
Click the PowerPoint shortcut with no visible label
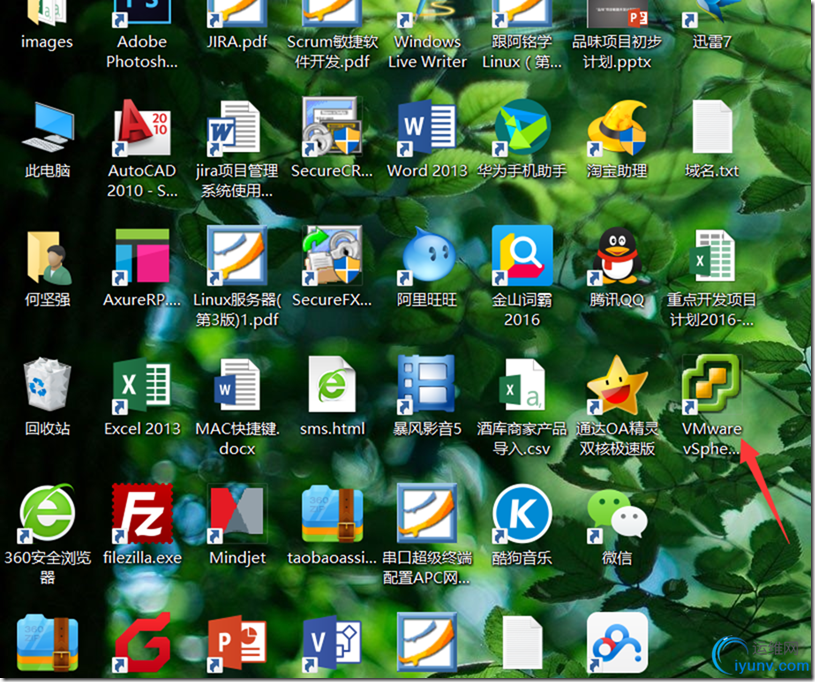(x=237, y=643)
